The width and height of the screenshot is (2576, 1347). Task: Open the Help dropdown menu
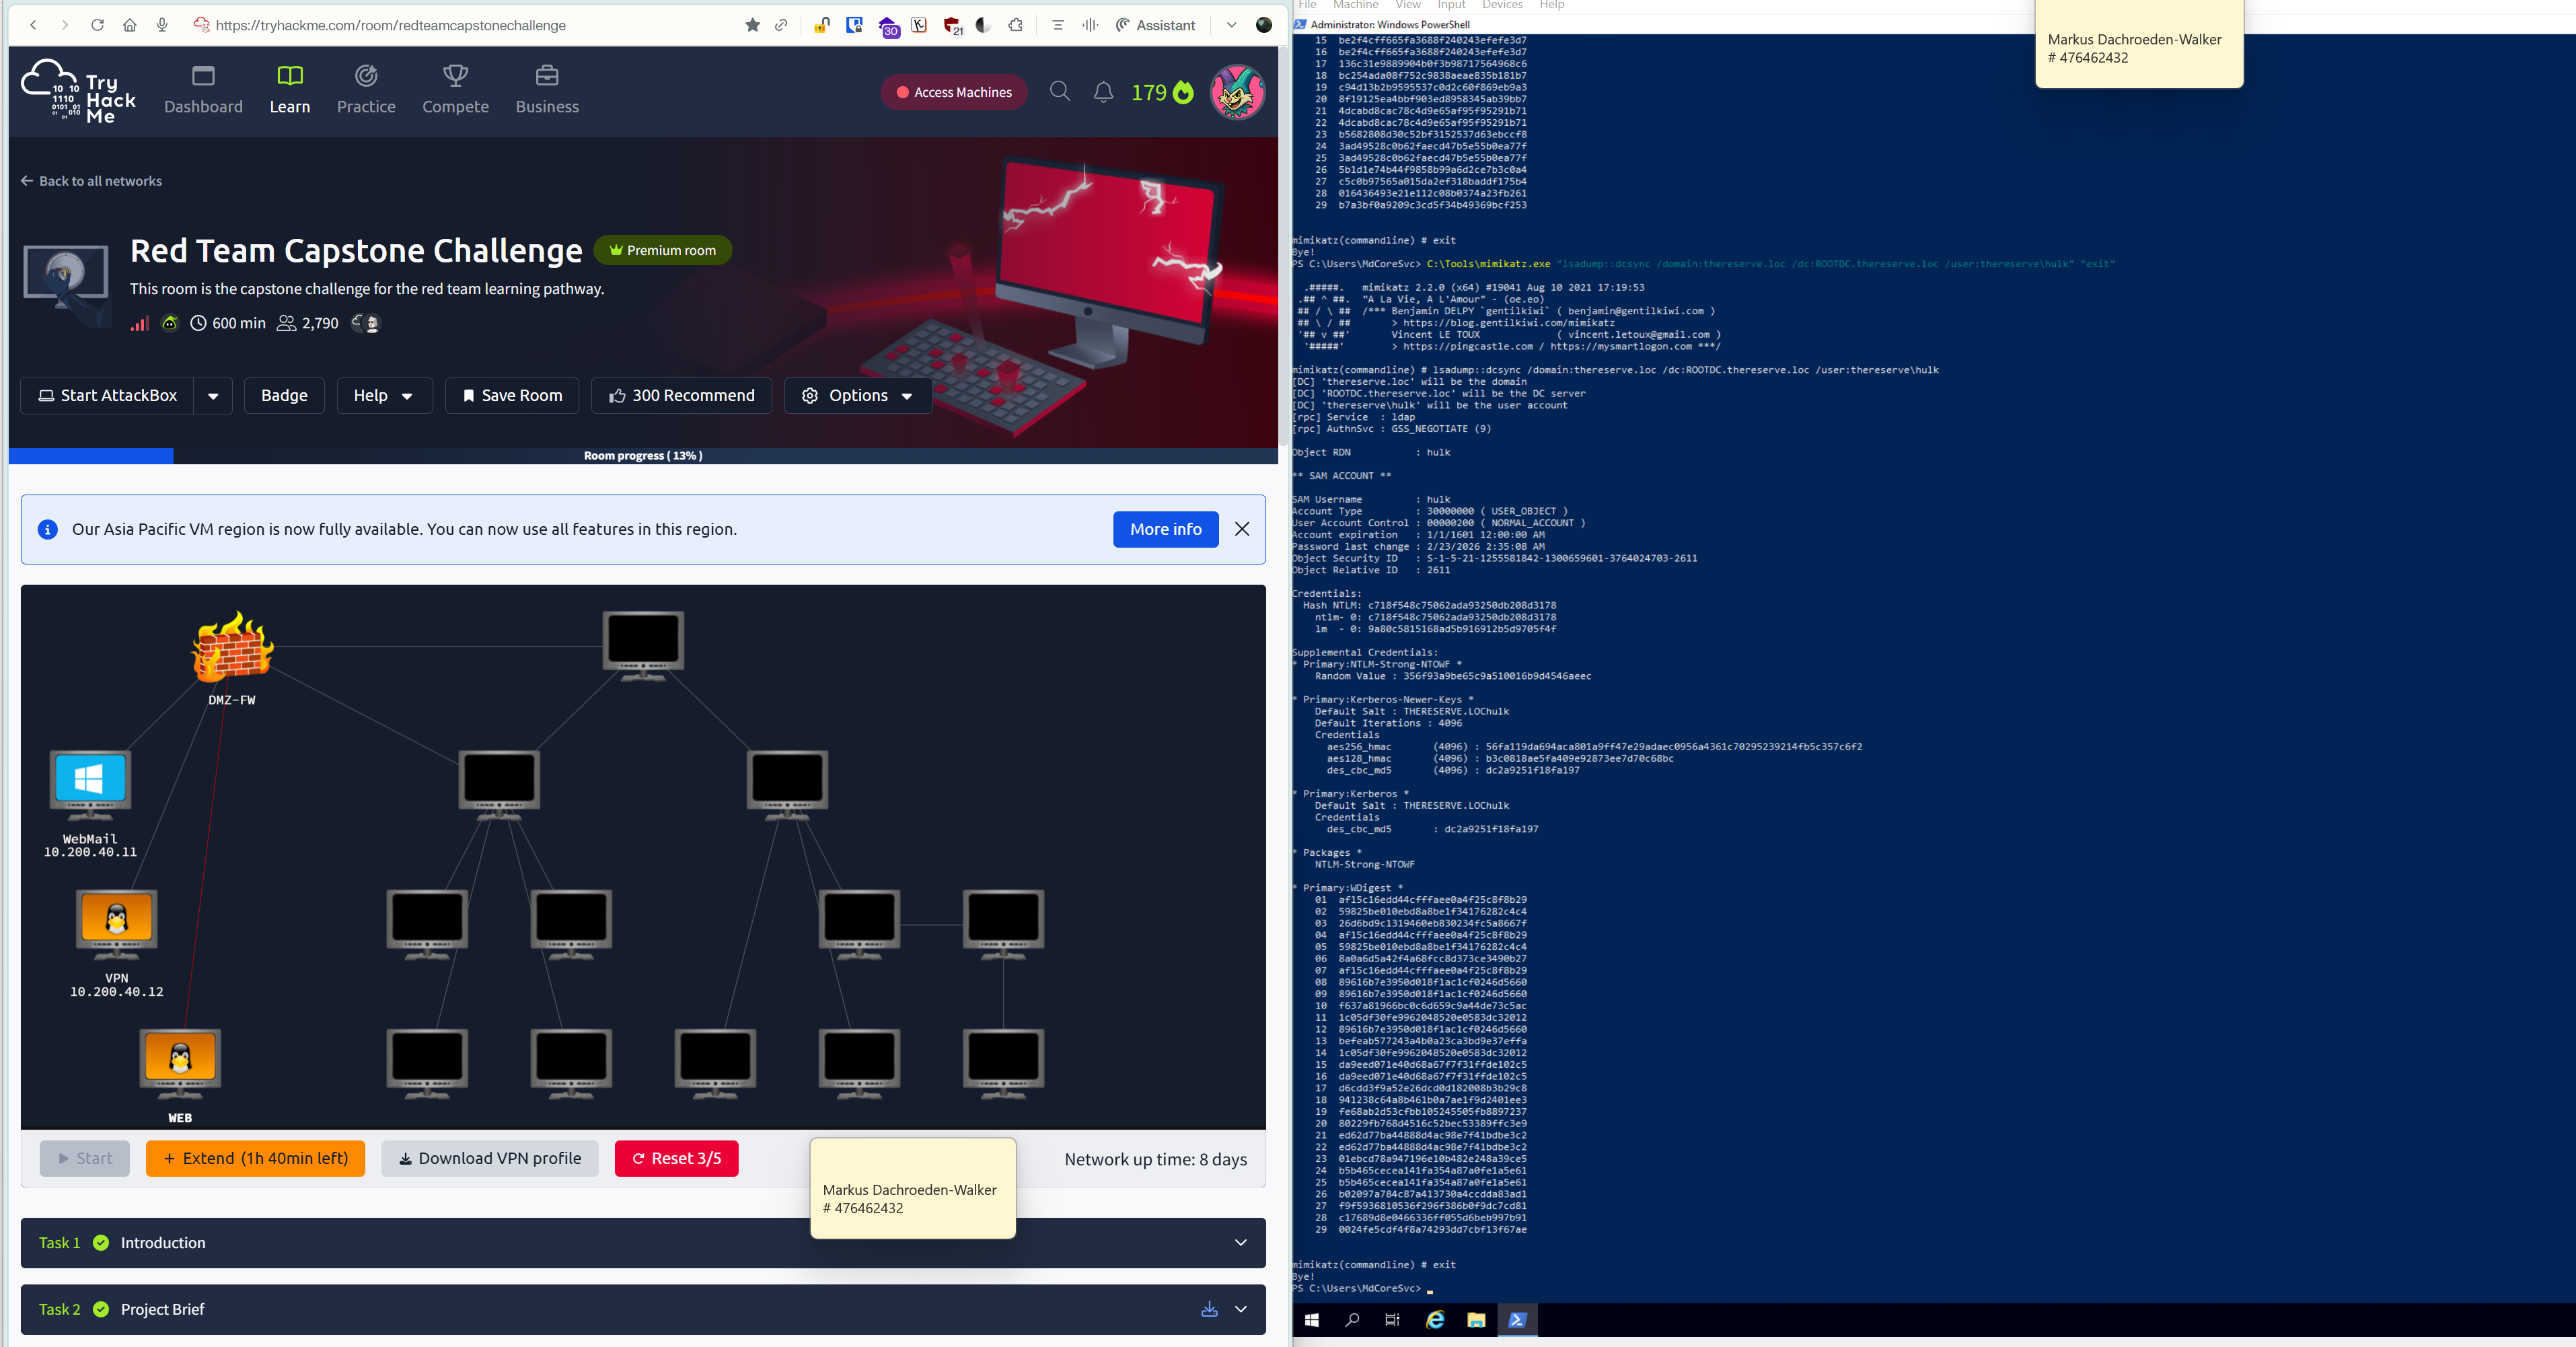[x=384, y=396]
